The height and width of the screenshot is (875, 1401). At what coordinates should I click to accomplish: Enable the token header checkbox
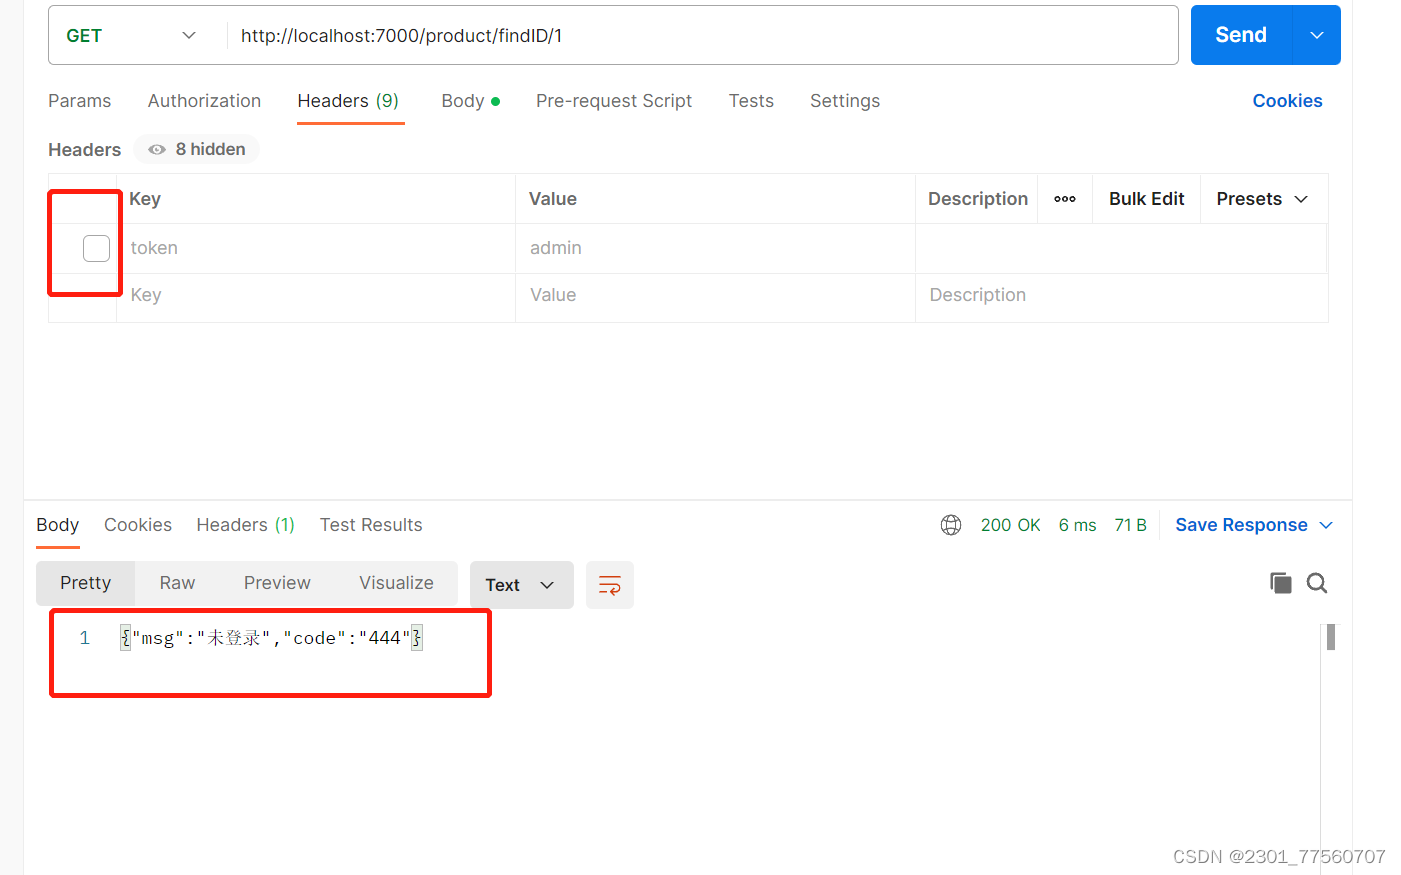pyautogui.click(x=96, y=248)
